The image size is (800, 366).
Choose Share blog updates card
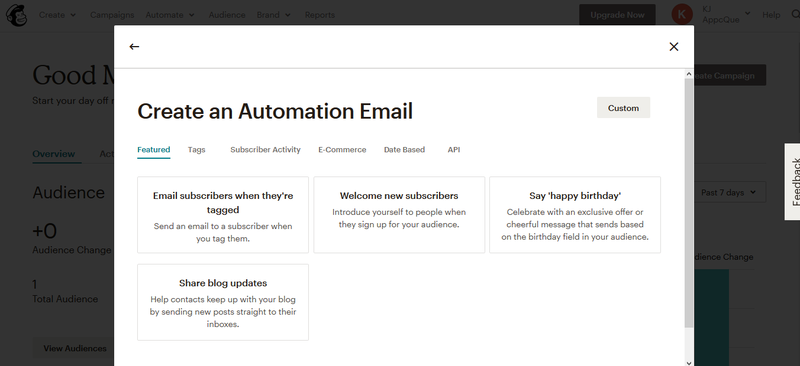[x=223, y=302]
